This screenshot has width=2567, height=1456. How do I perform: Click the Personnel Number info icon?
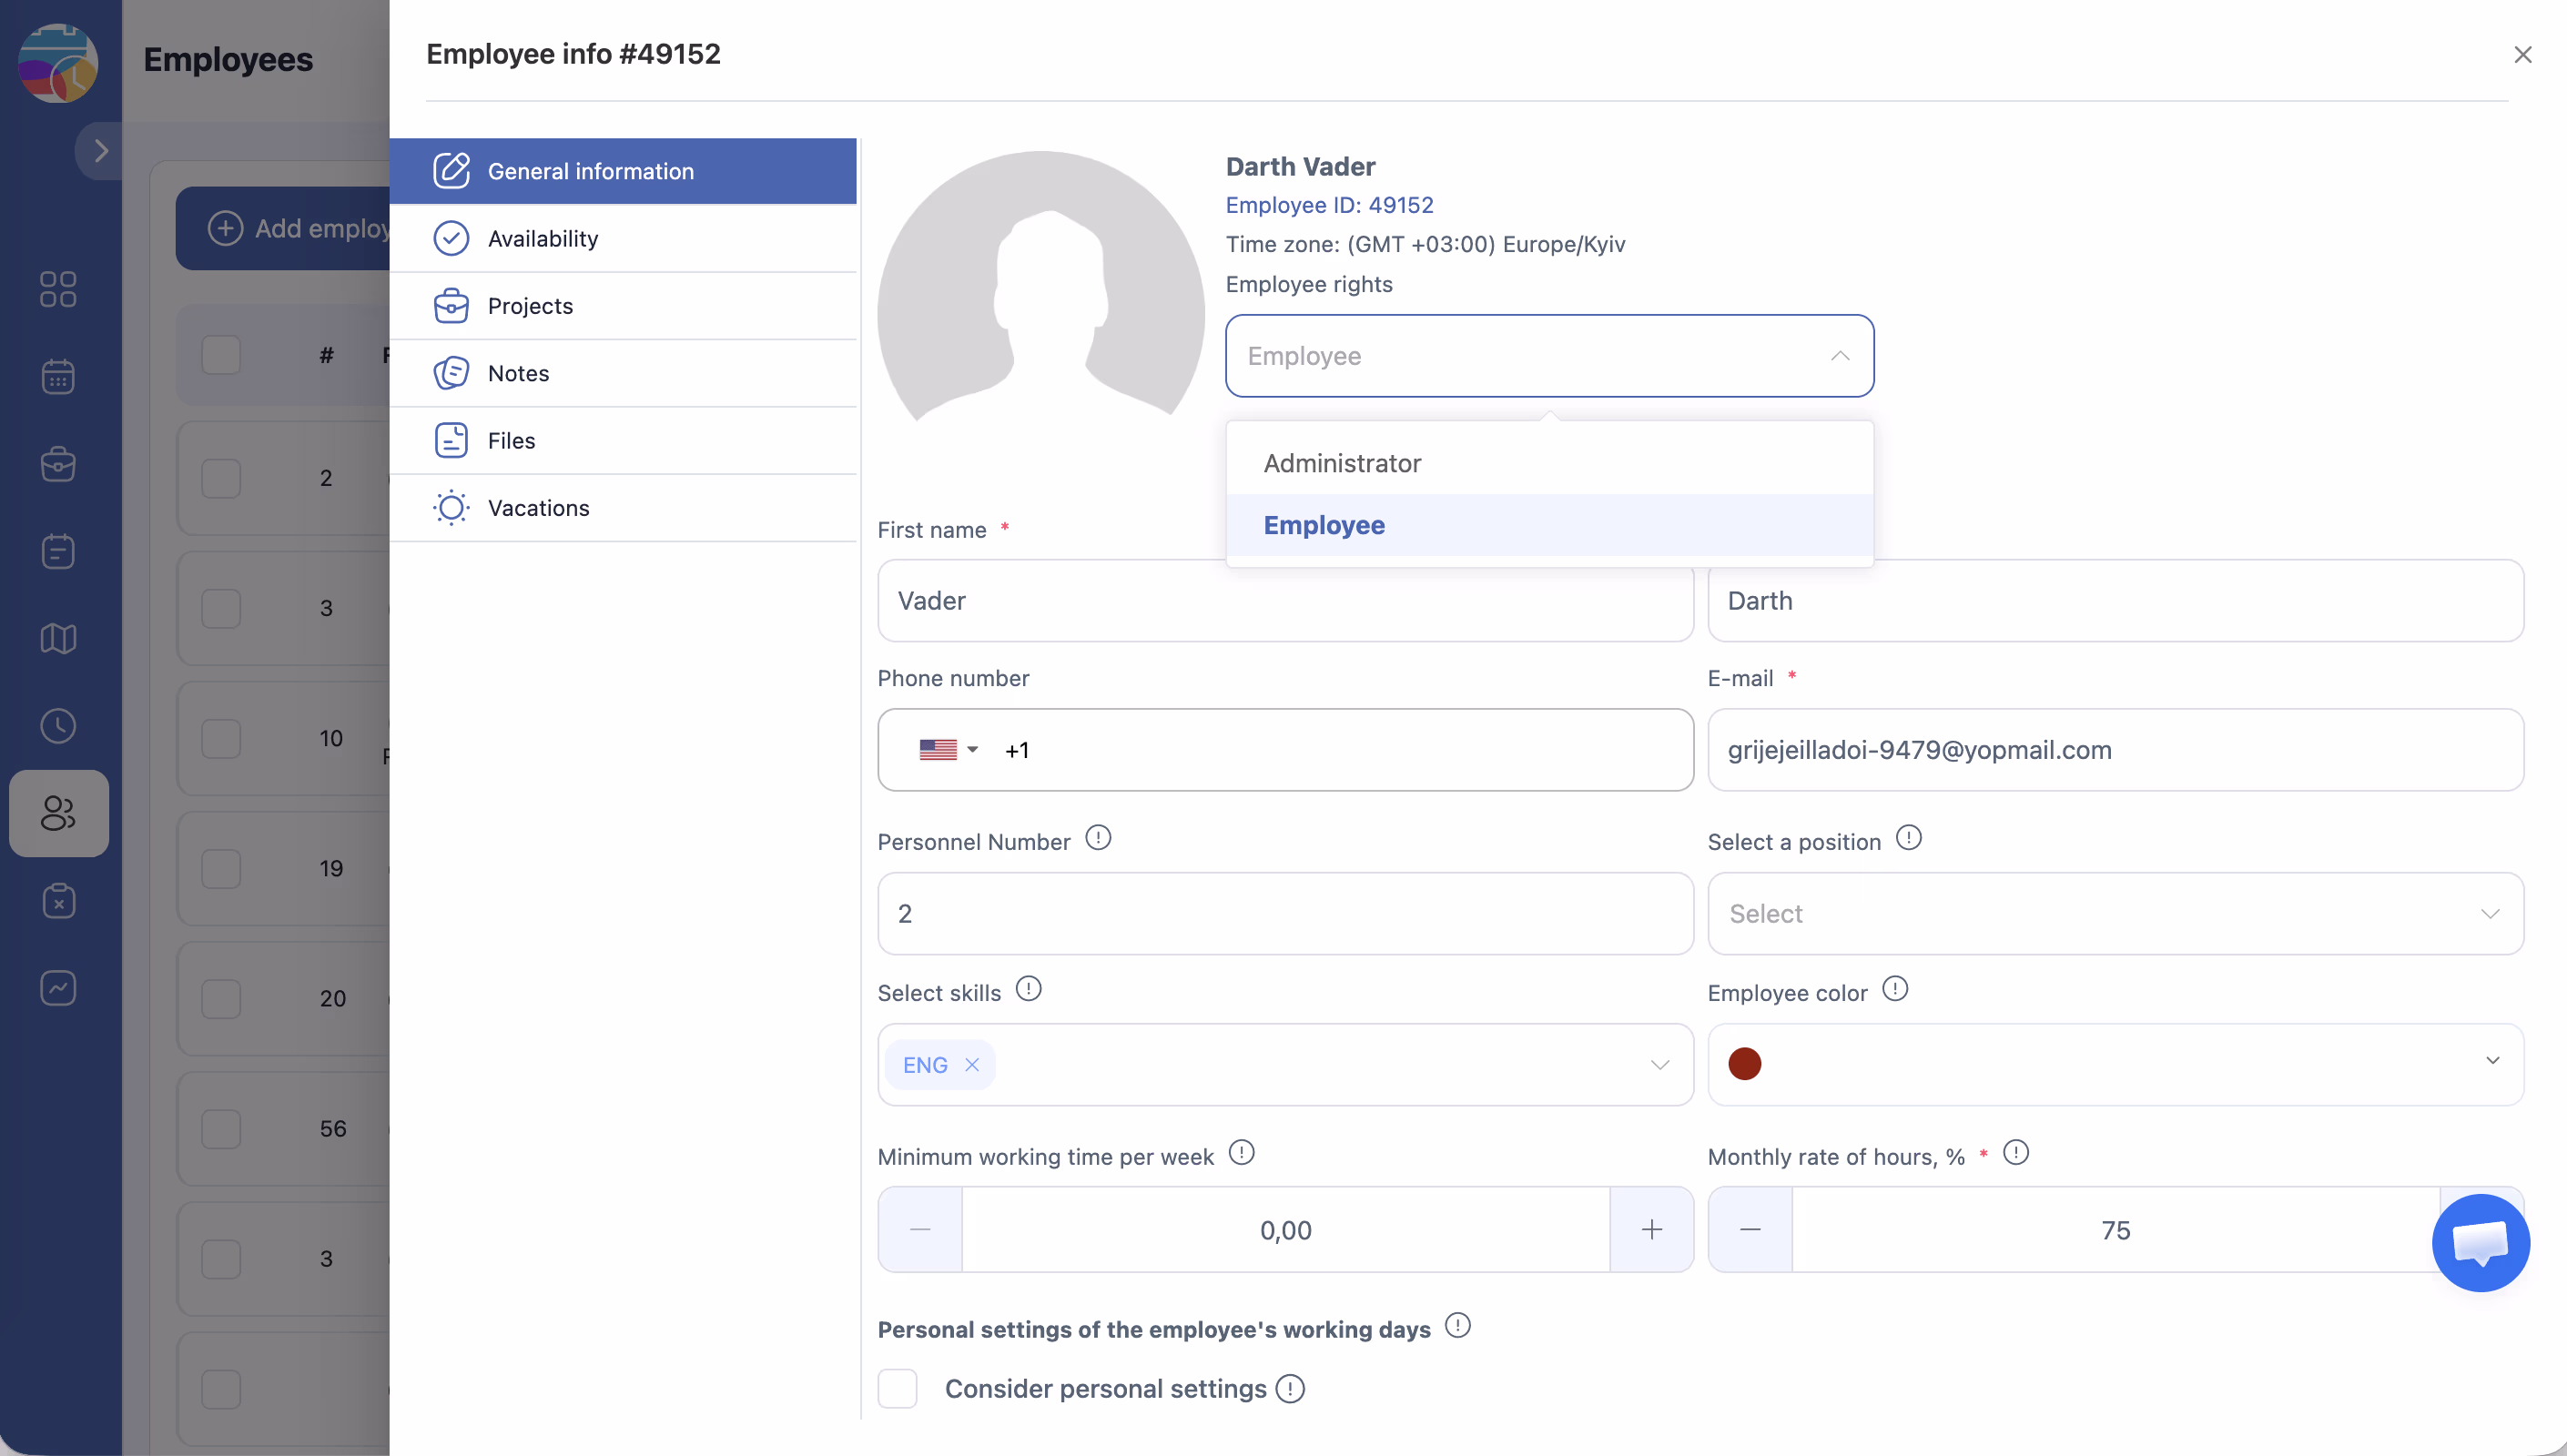[1098, 838]
